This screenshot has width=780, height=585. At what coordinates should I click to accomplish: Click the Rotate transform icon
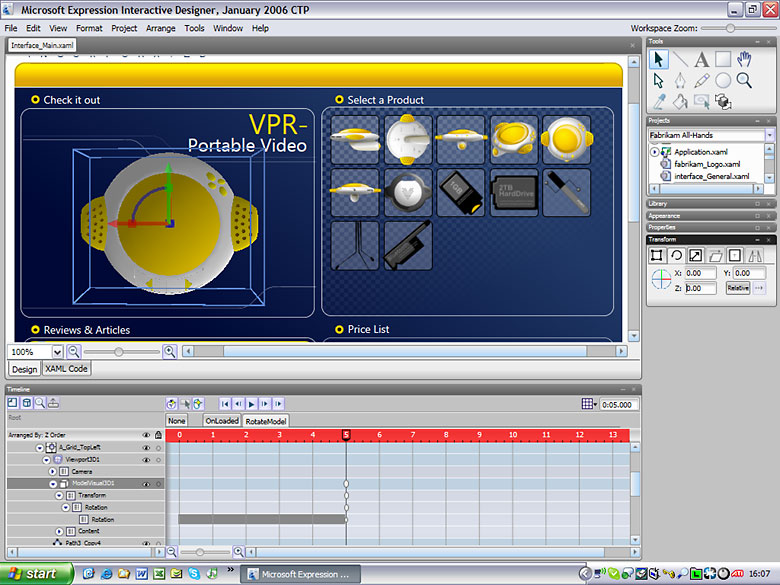coord(677,256)
